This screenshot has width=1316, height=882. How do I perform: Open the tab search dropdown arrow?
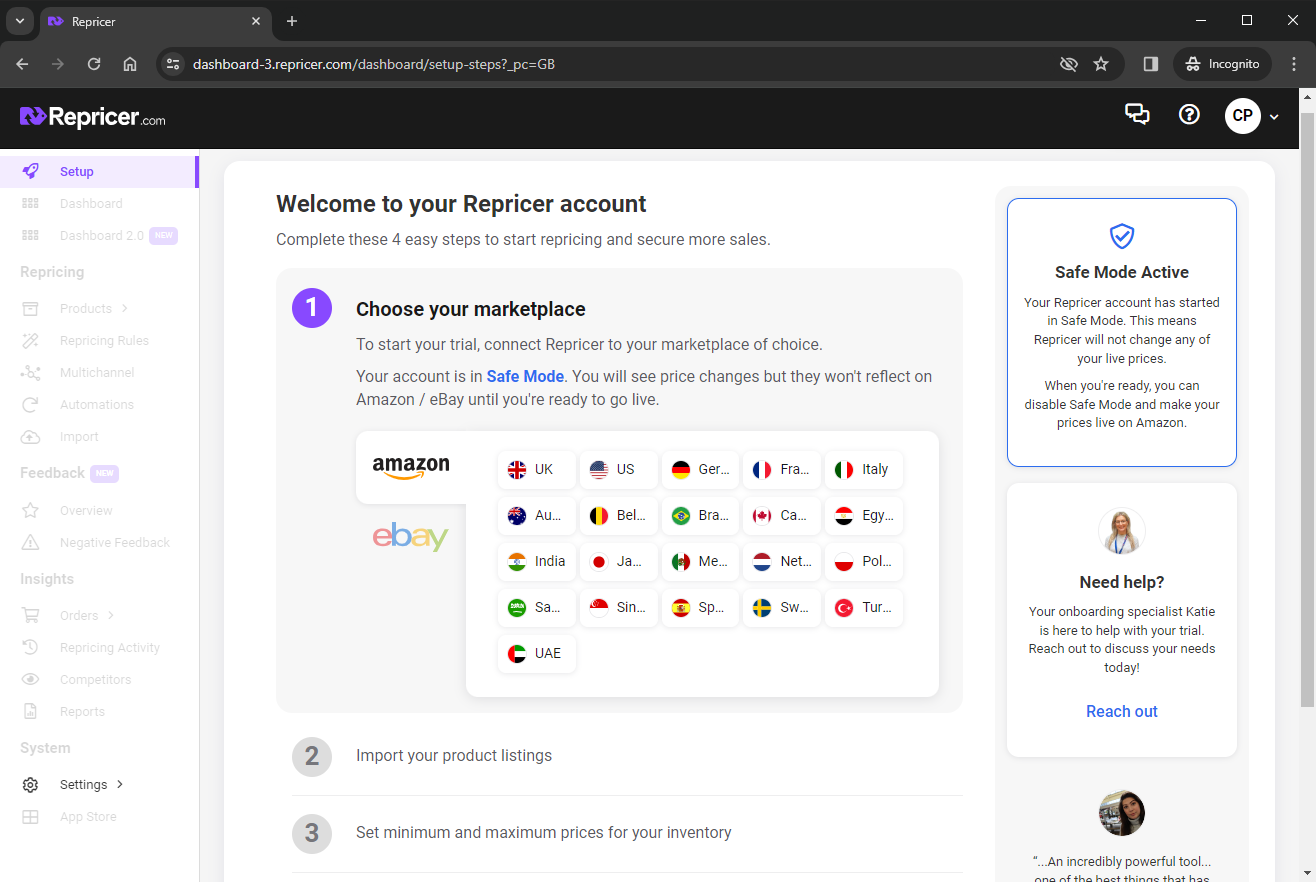coord(19,21)
